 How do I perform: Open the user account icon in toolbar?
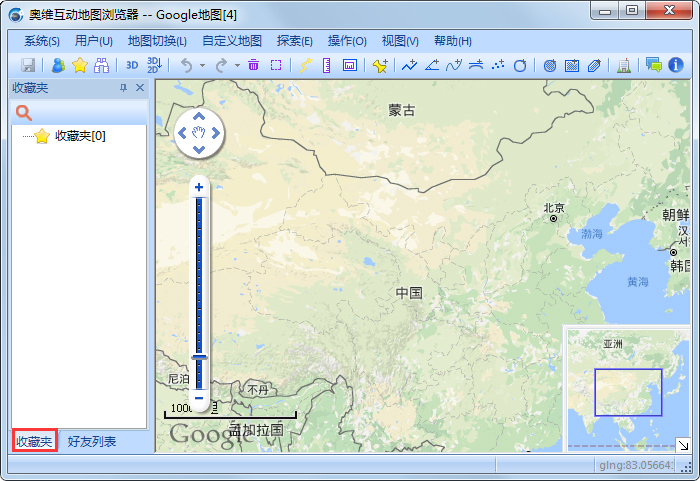point(58,65)
